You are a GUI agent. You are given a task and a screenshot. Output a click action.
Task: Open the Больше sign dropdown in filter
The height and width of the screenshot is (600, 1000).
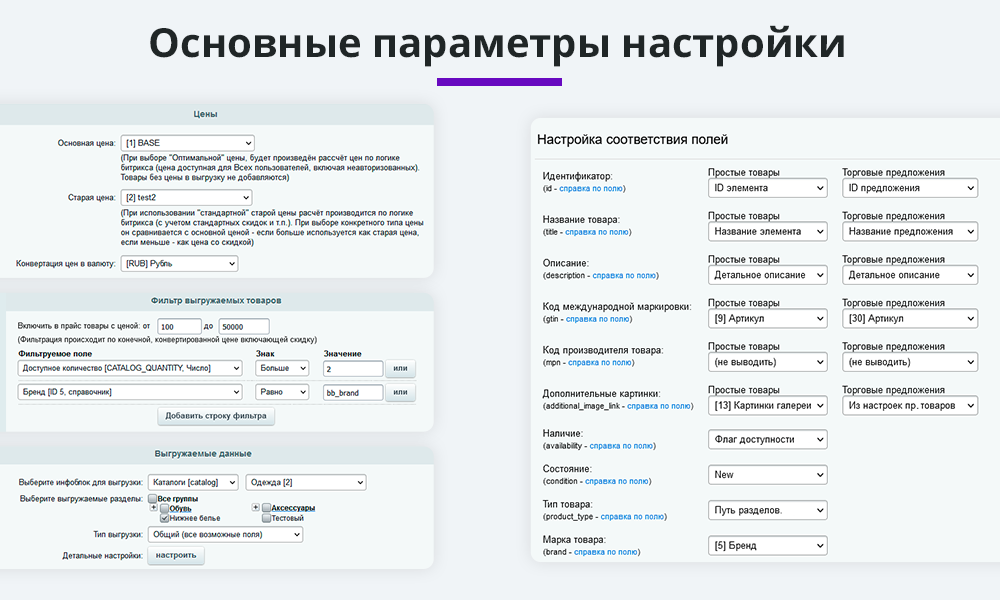tap(282, 368)
